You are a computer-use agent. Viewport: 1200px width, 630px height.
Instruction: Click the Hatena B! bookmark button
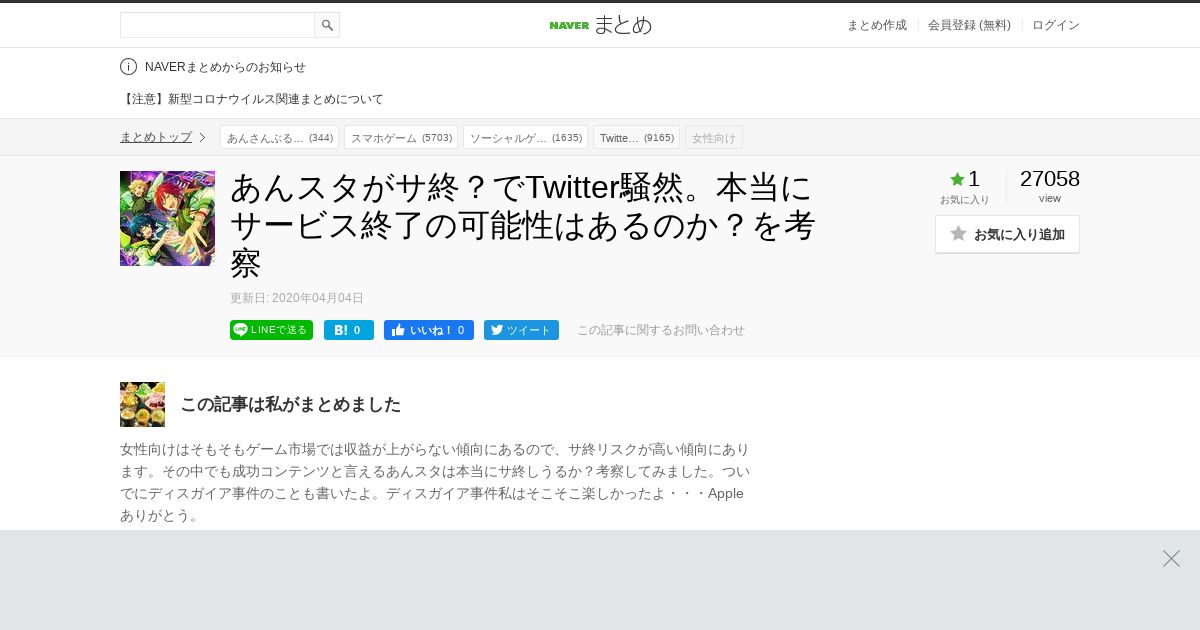pos(349,330)
